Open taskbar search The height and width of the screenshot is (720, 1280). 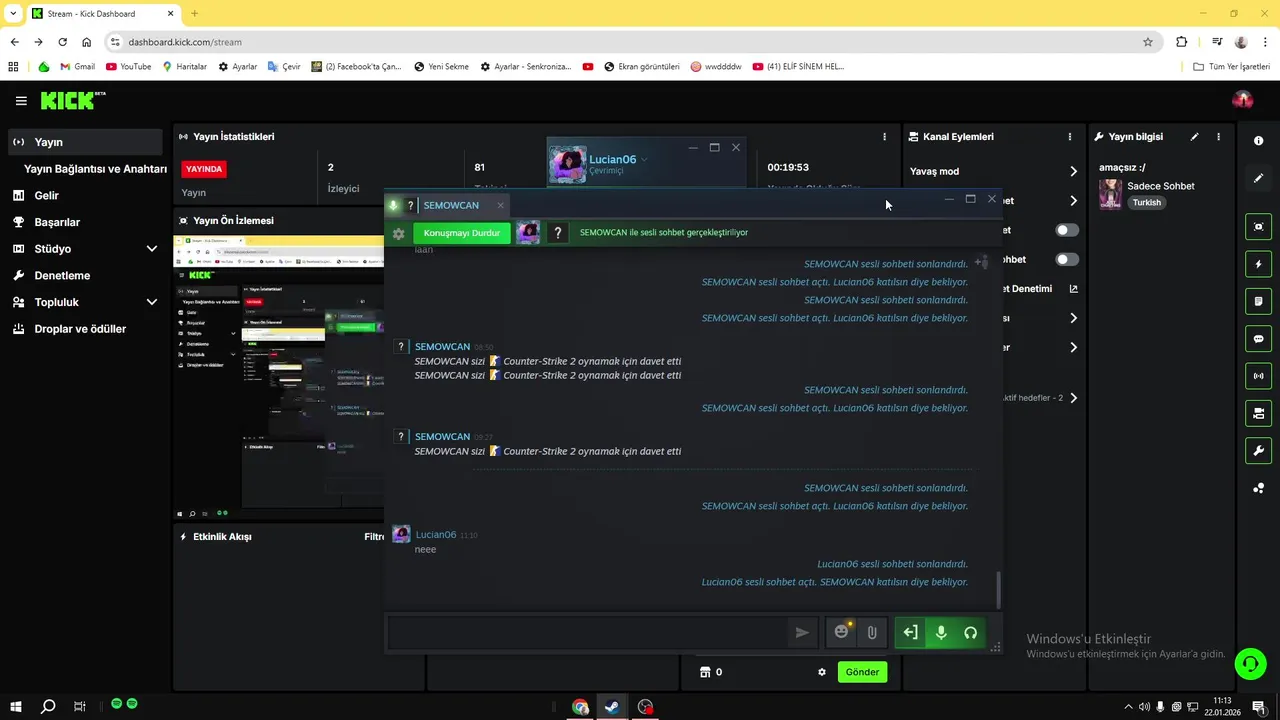(x=48, y=707)
